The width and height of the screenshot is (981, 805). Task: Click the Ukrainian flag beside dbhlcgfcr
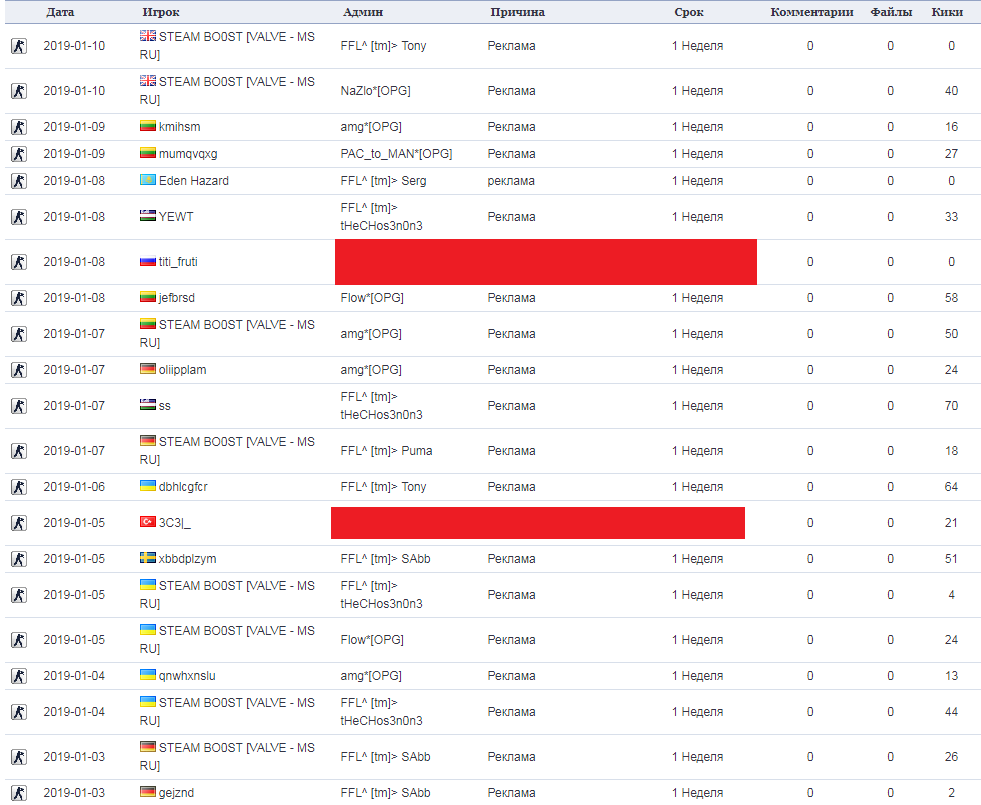148,486
